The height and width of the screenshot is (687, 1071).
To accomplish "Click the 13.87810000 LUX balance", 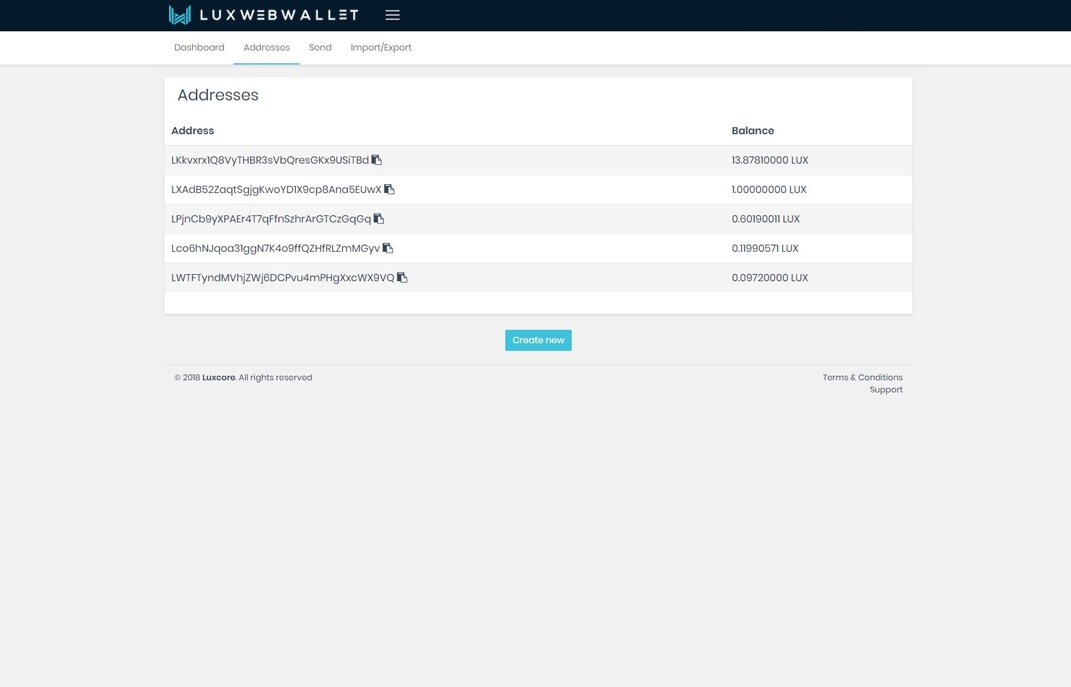I will click(x=770, y=160).
